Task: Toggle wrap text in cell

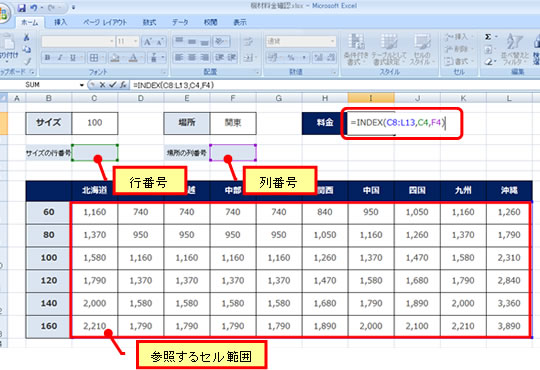Action: (249, 42)
